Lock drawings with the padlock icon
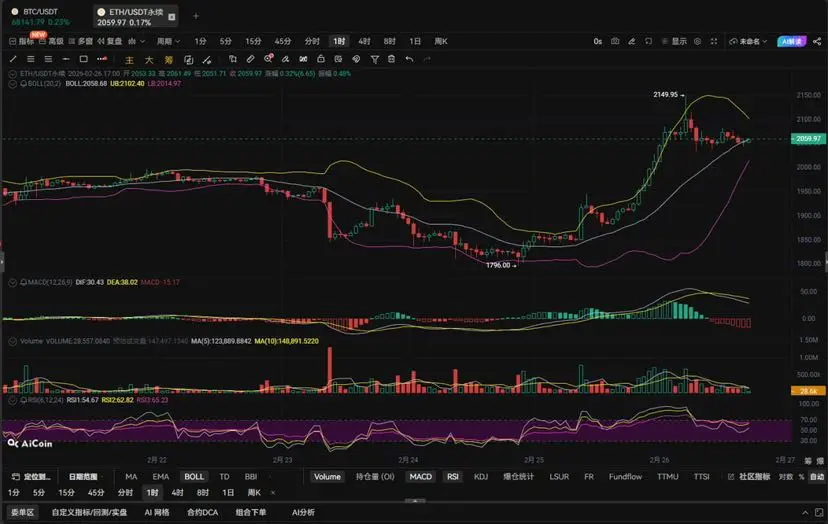 point(321,59)
